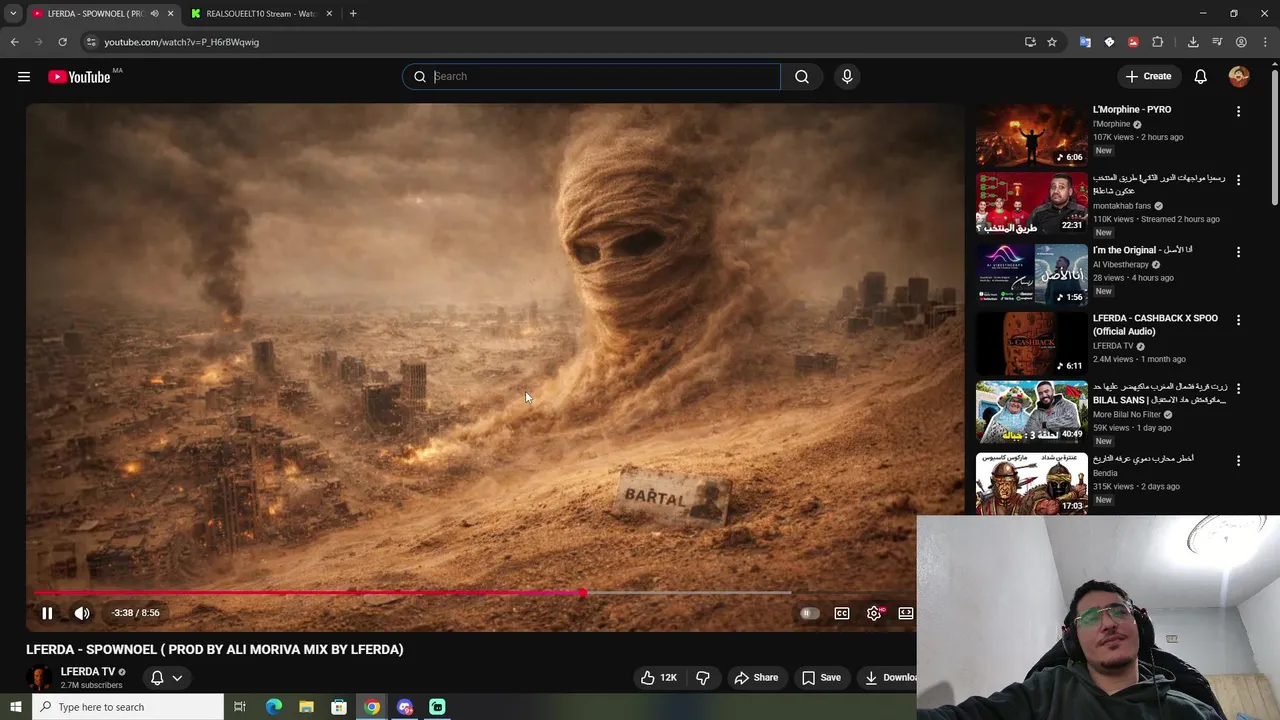Bookmark this page with star icon
Screen dimensions: 1280x720
[x=1052, y=42]
